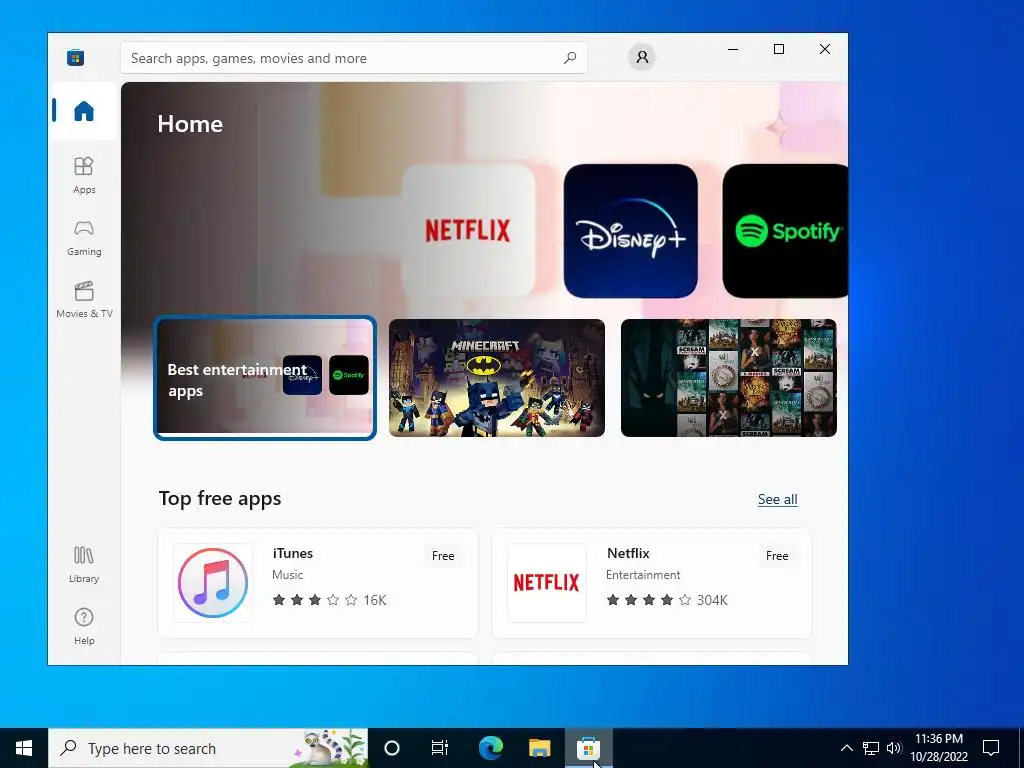Screen dimensions: 1024x768
Task: Follow the See all link
Action: pyautogui.click(x=777, y=500)
